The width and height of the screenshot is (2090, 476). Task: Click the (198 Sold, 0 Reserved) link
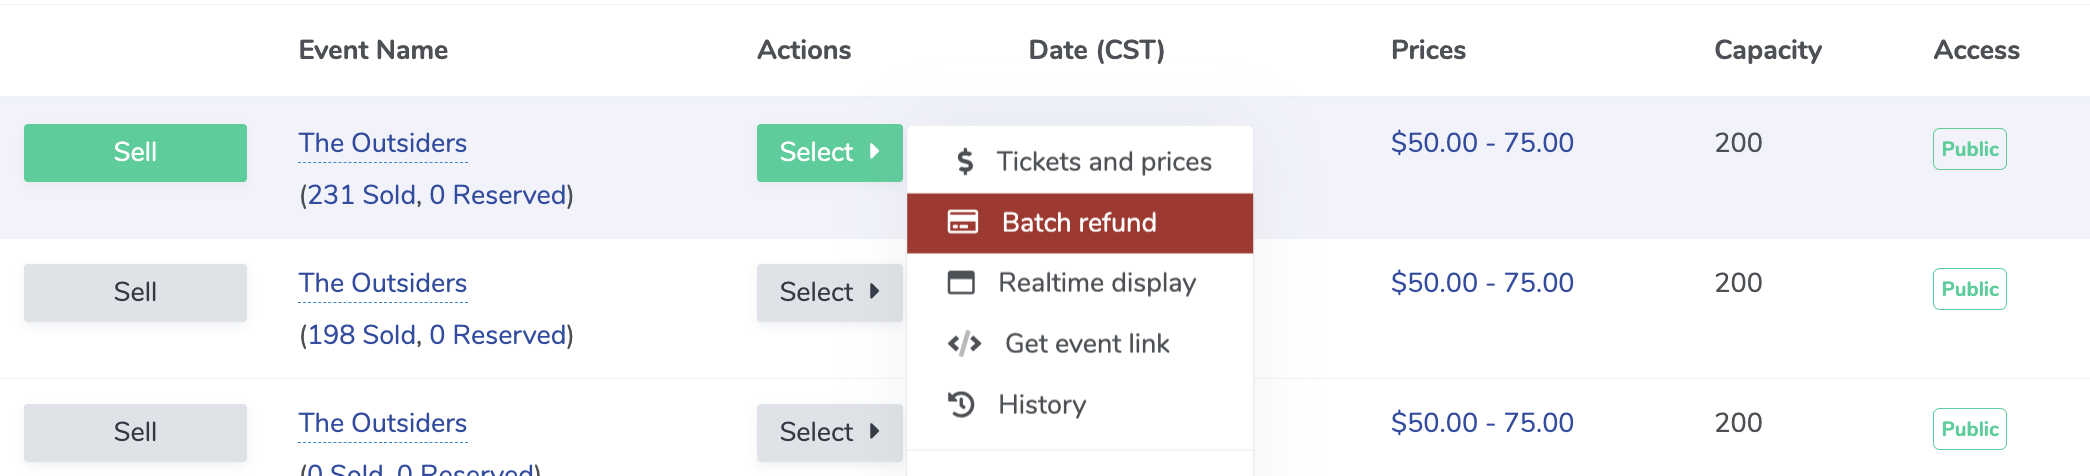[x=436, y=335]
